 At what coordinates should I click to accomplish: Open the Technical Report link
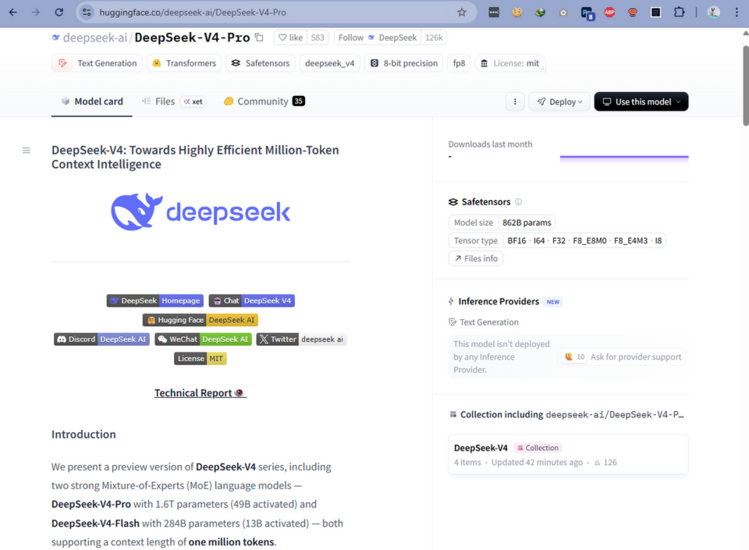click(199, 393)
